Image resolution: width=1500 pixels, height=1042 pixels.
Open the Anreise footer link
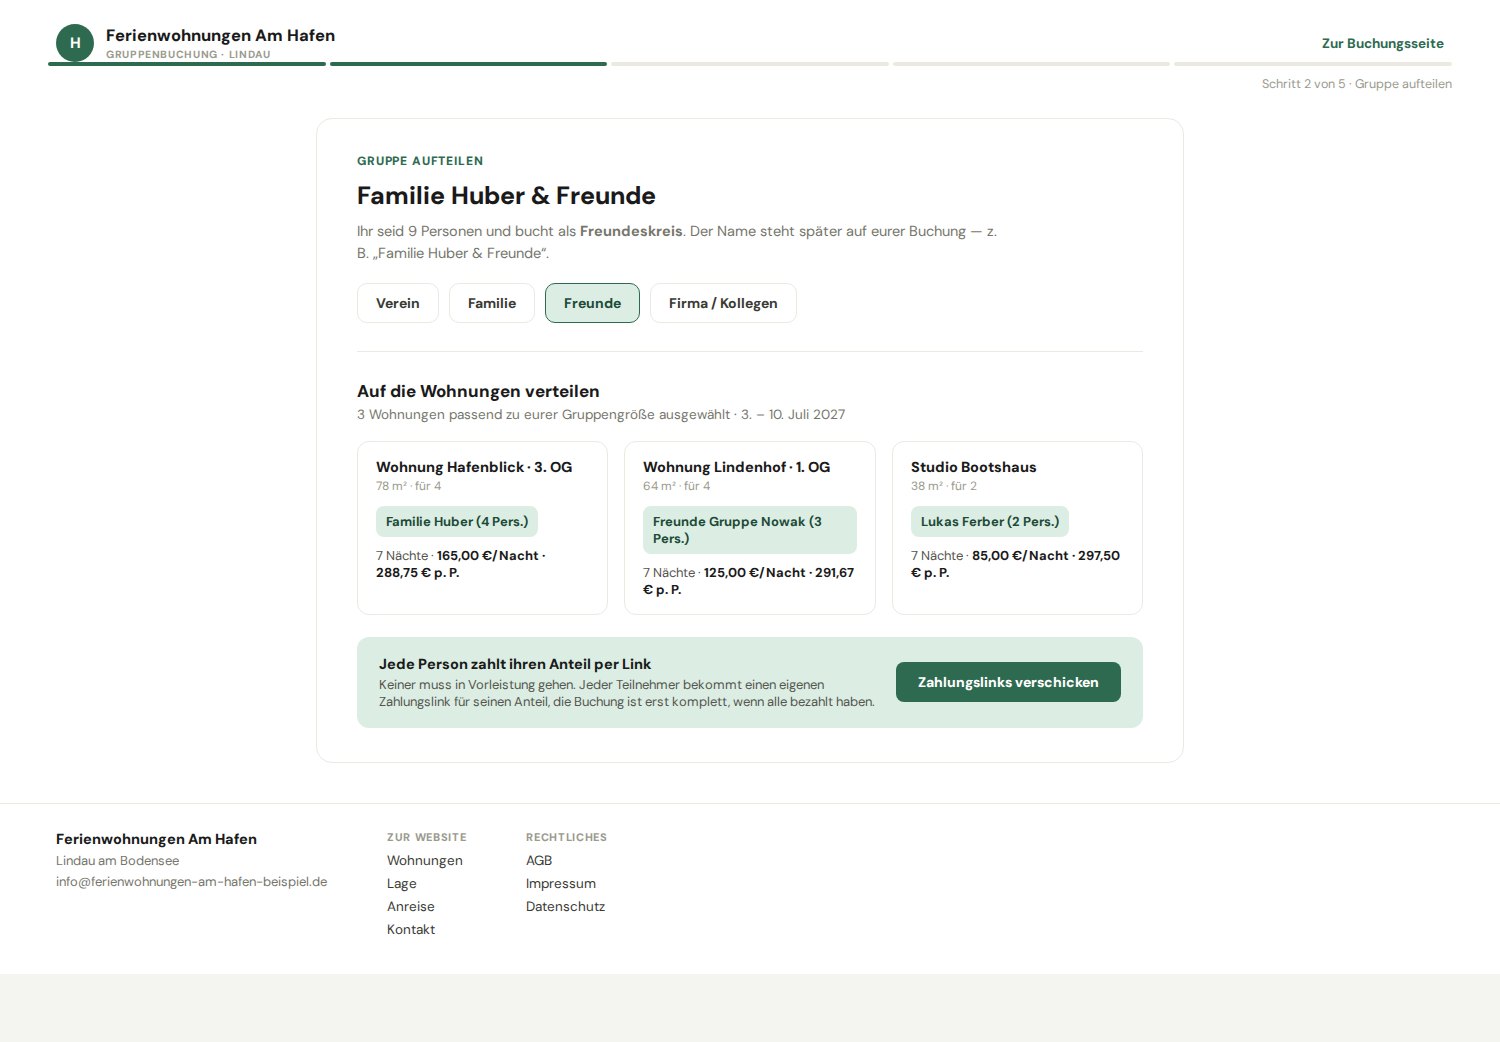coord(411,906)
